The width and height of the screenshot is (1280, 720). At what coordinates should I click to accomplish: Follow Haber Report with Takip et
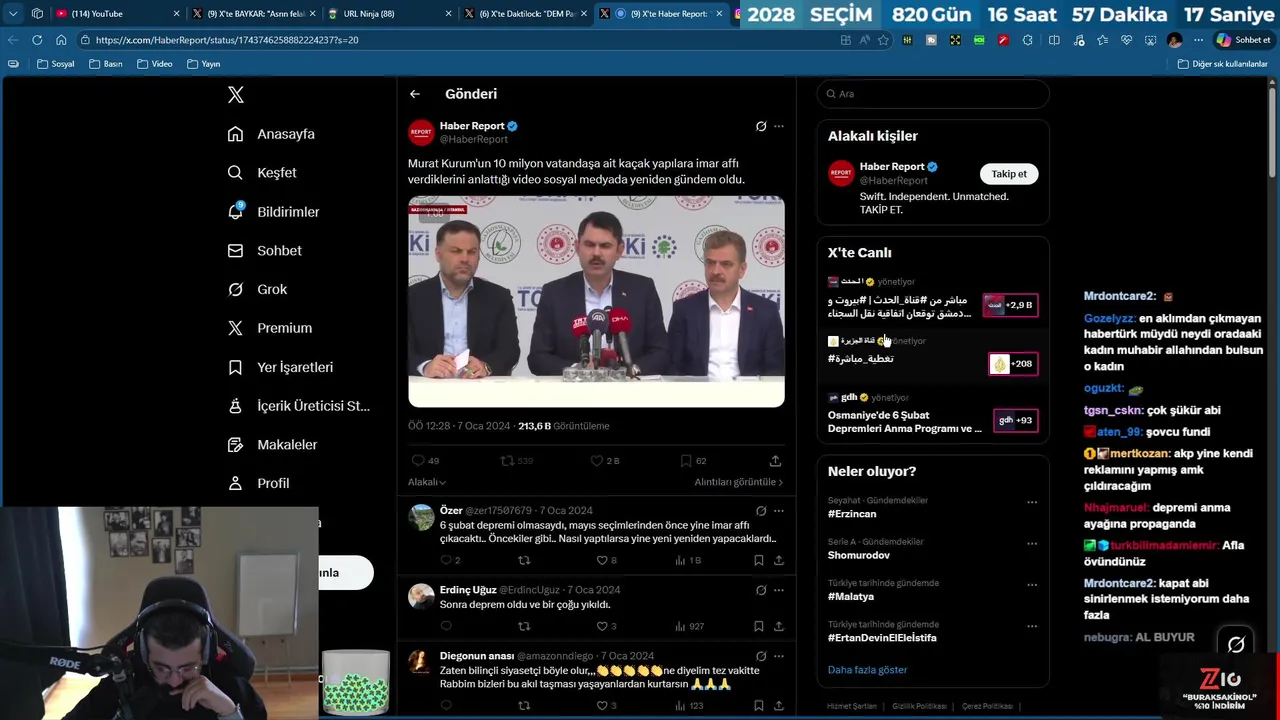1009,174
